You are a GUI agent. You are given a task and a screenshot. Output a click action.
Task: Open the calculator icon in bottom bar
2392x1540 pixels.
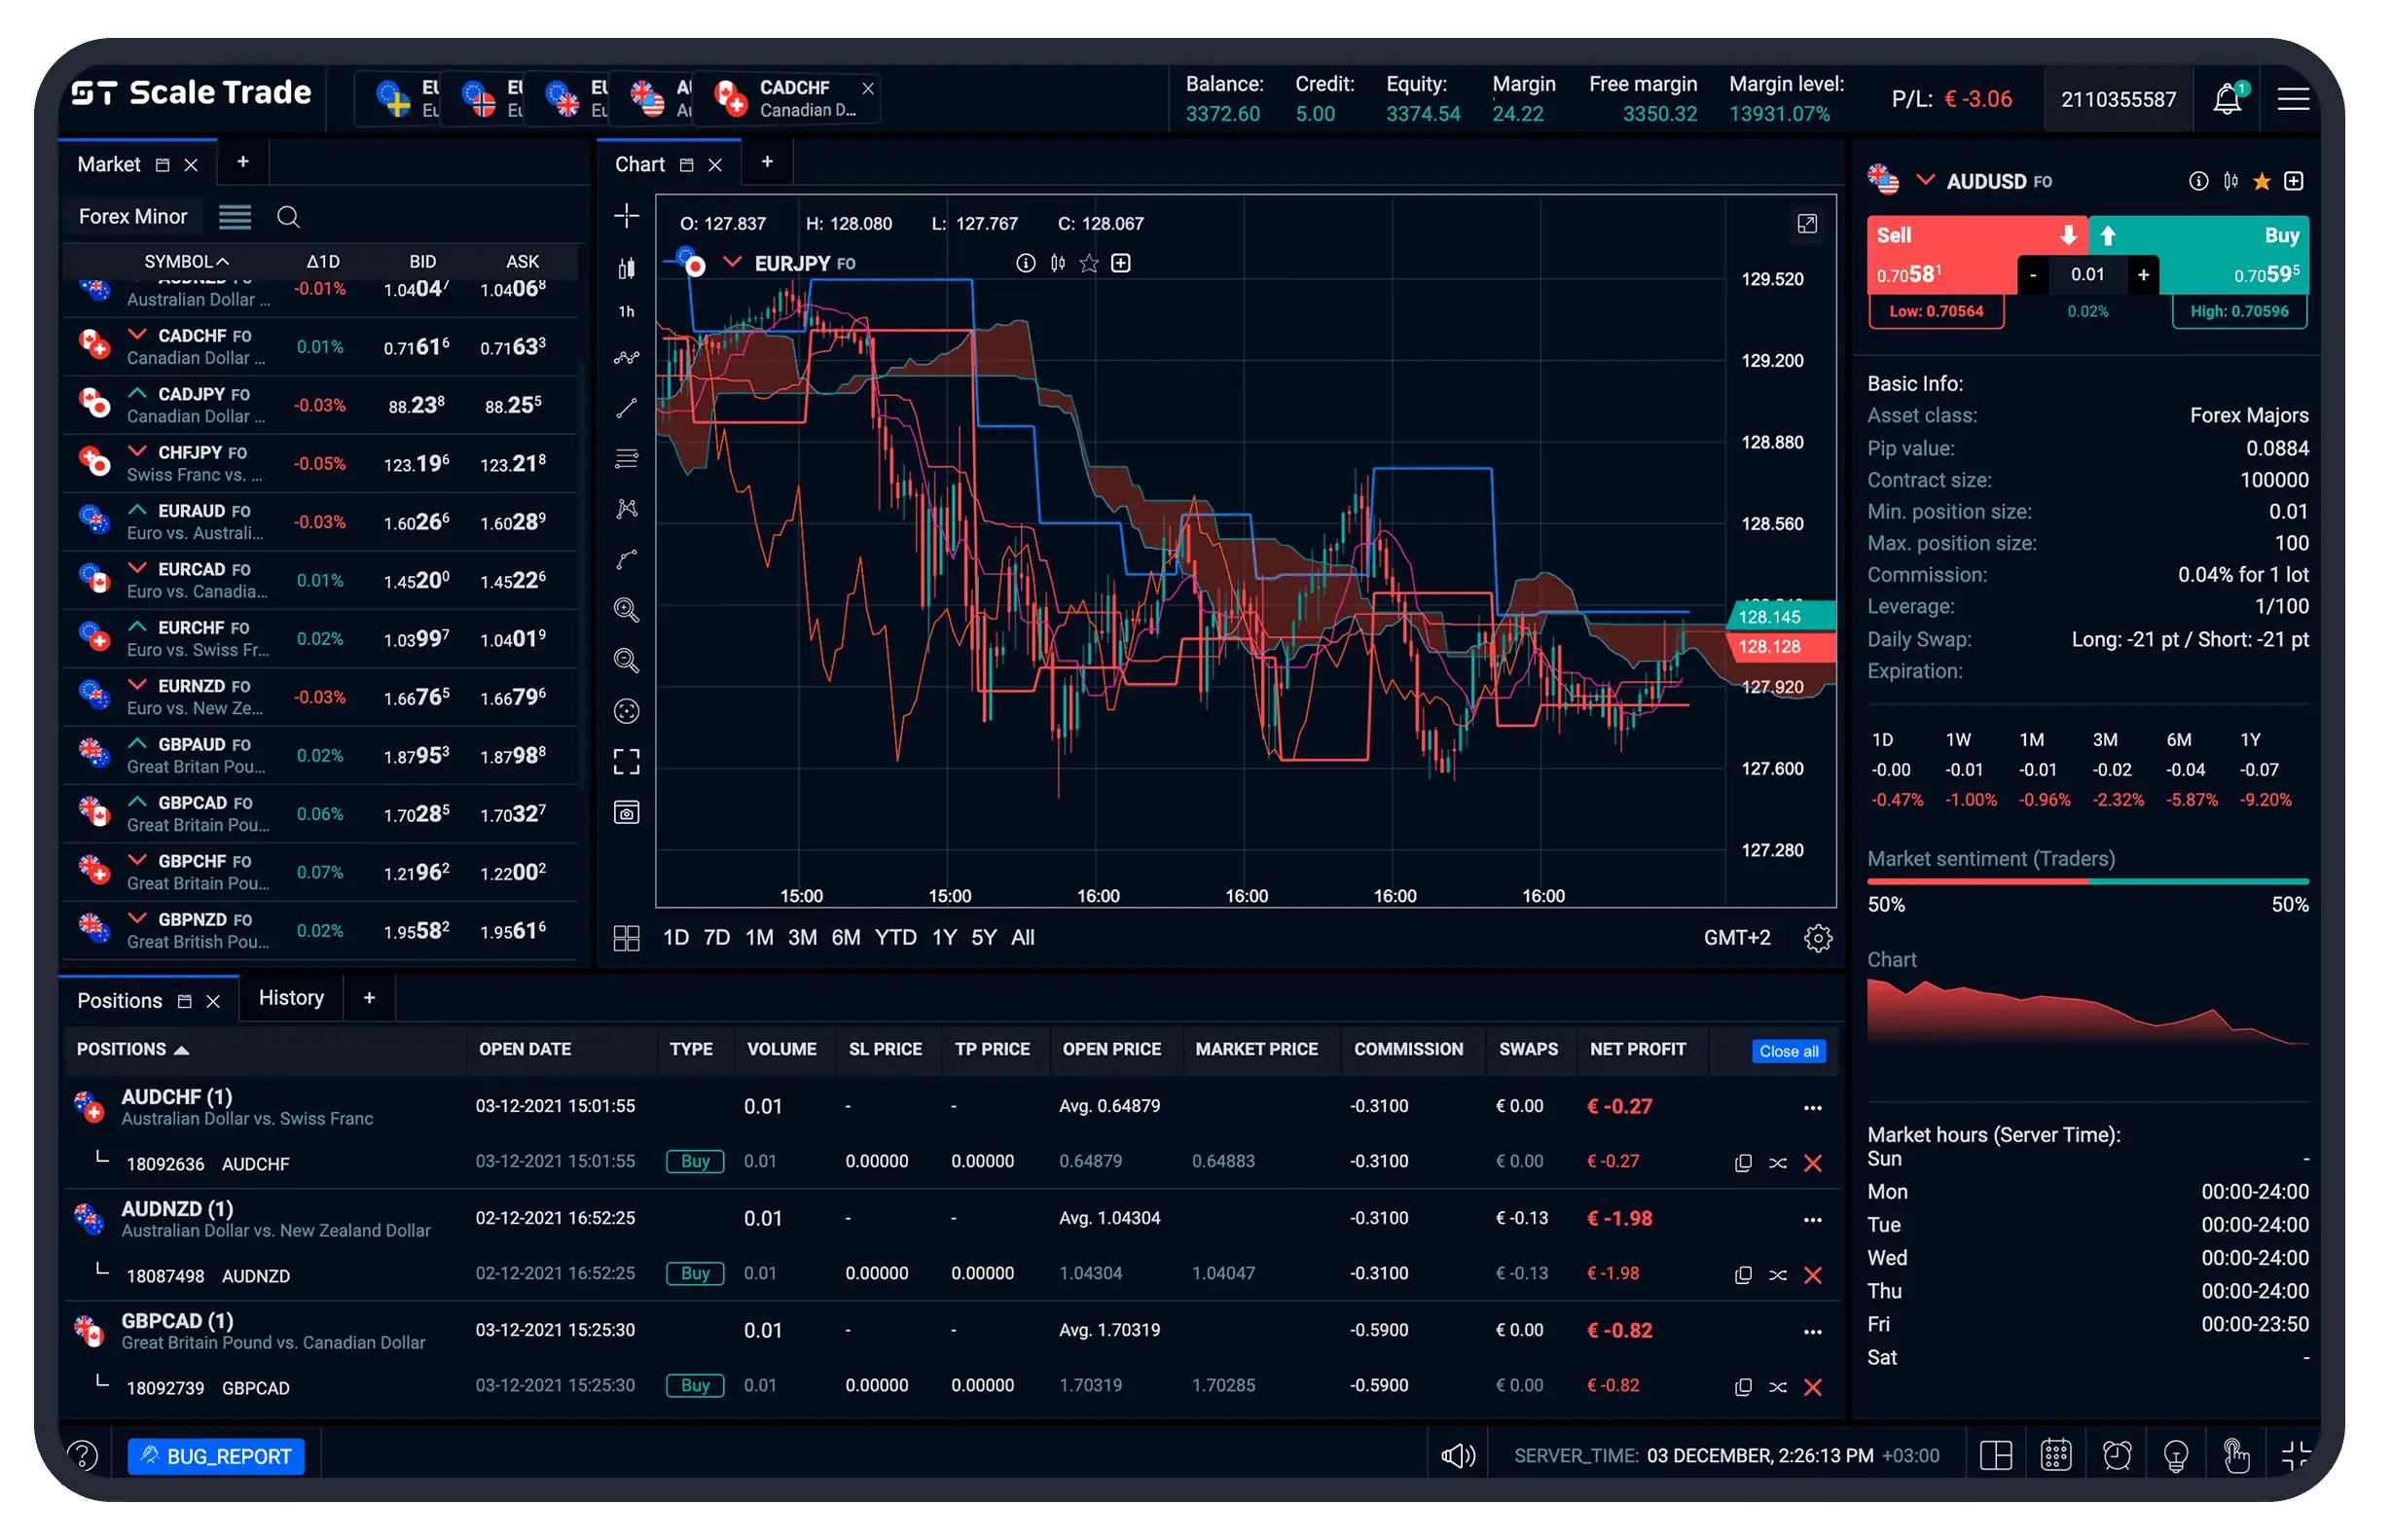[2055, 1455]
